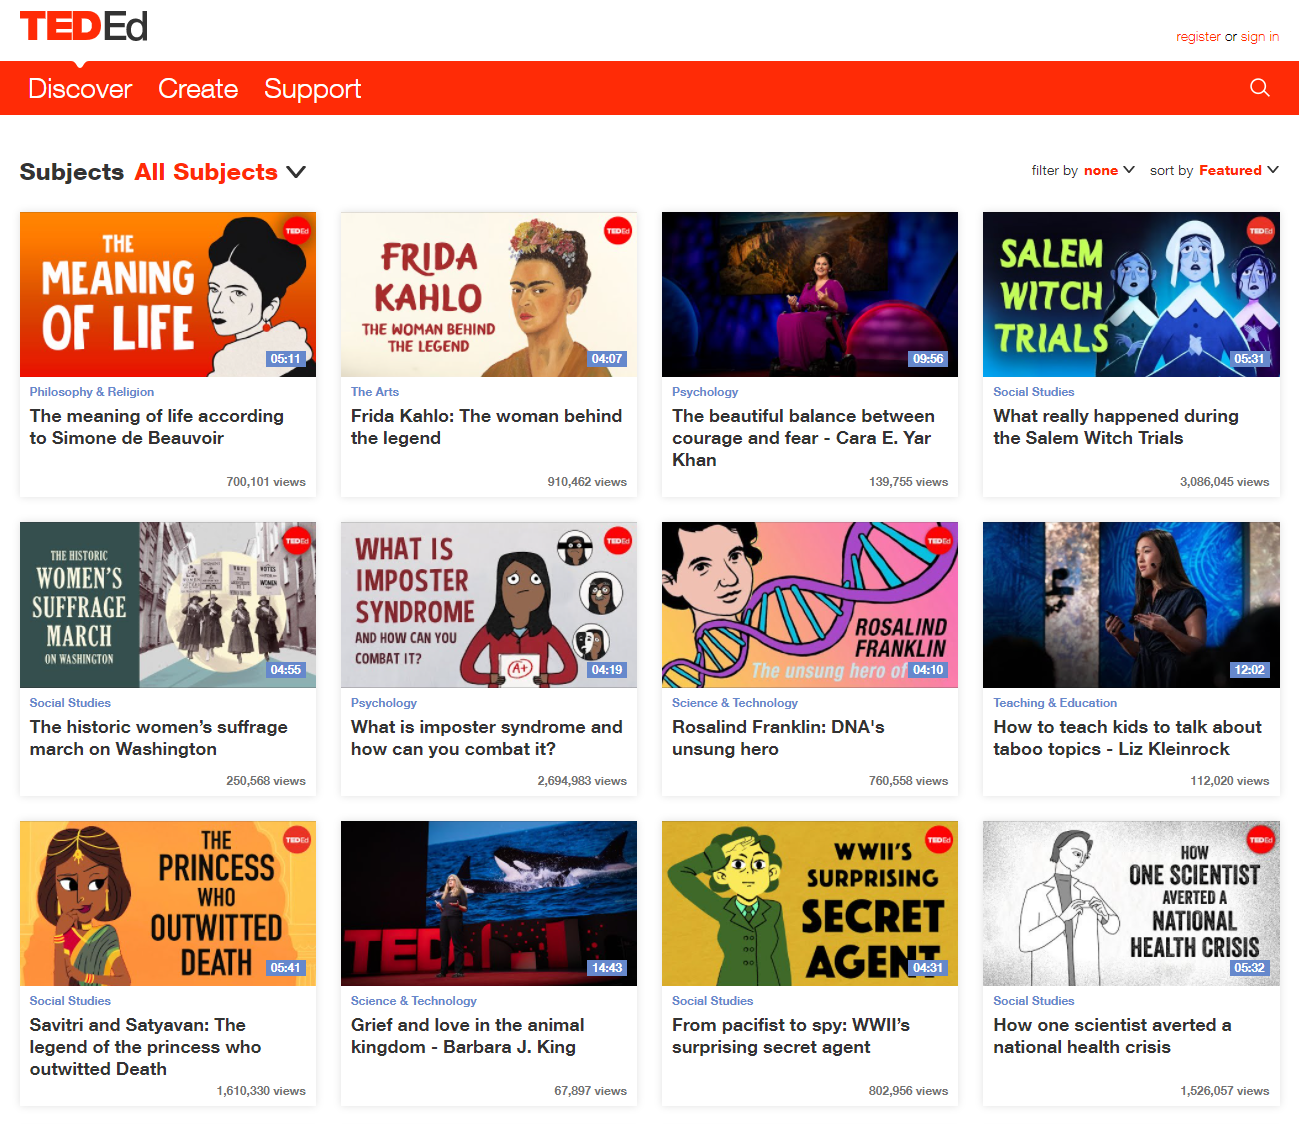Click the '3,086,045 views' count
This screenshot has height=1124, width=1299.
point(1224,482)
